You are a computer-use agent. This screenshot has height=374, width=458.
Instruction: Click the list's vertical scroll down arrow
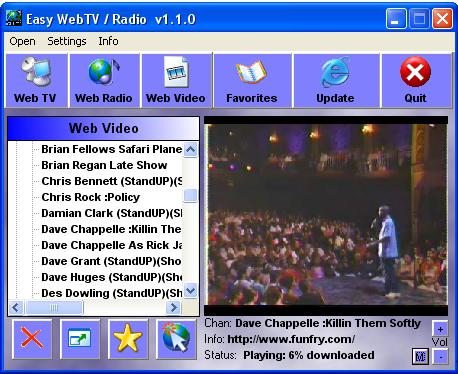(x=191, y=291)
